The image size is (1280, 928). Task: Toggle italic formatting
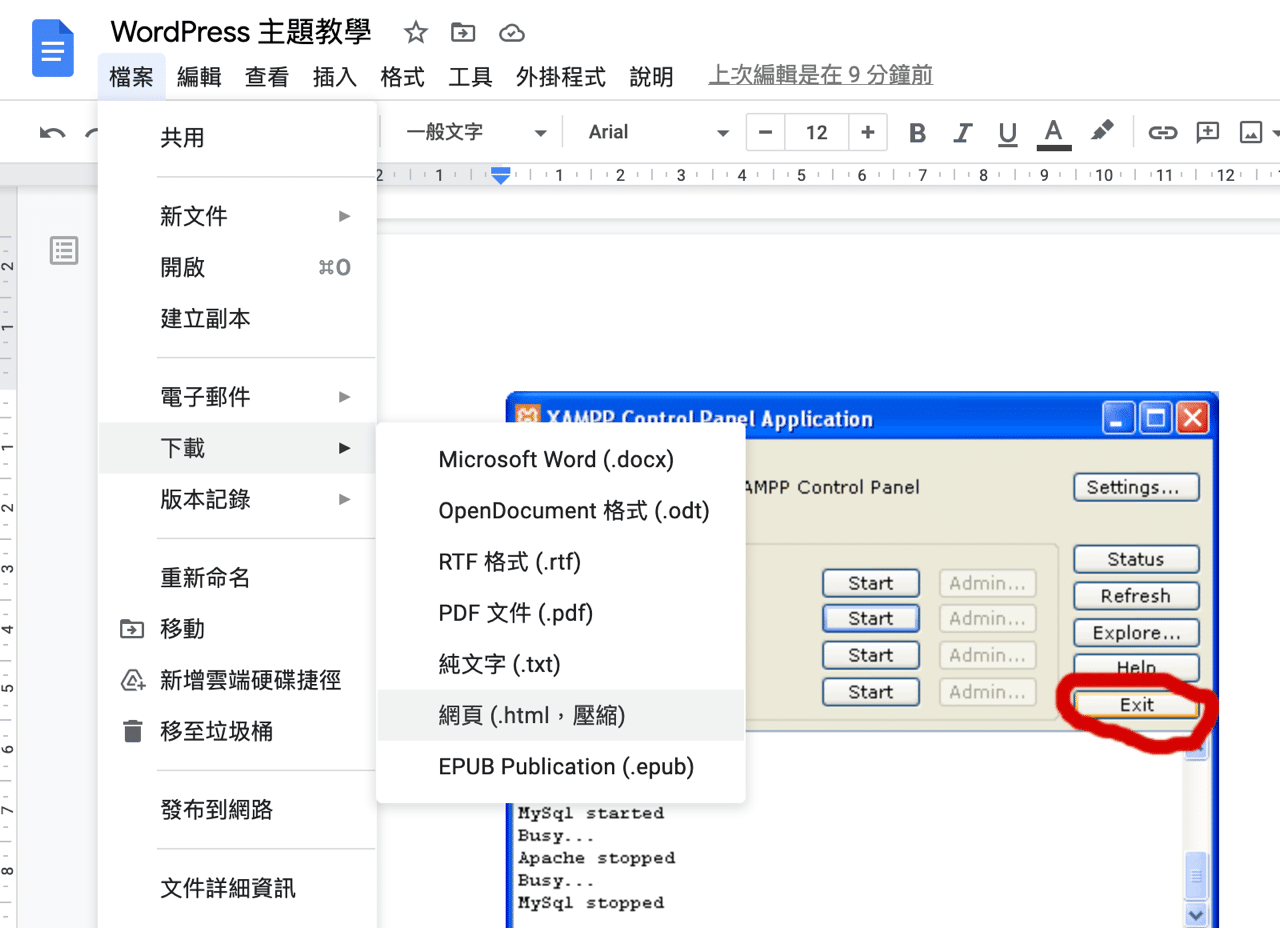(x=963, y=132)
